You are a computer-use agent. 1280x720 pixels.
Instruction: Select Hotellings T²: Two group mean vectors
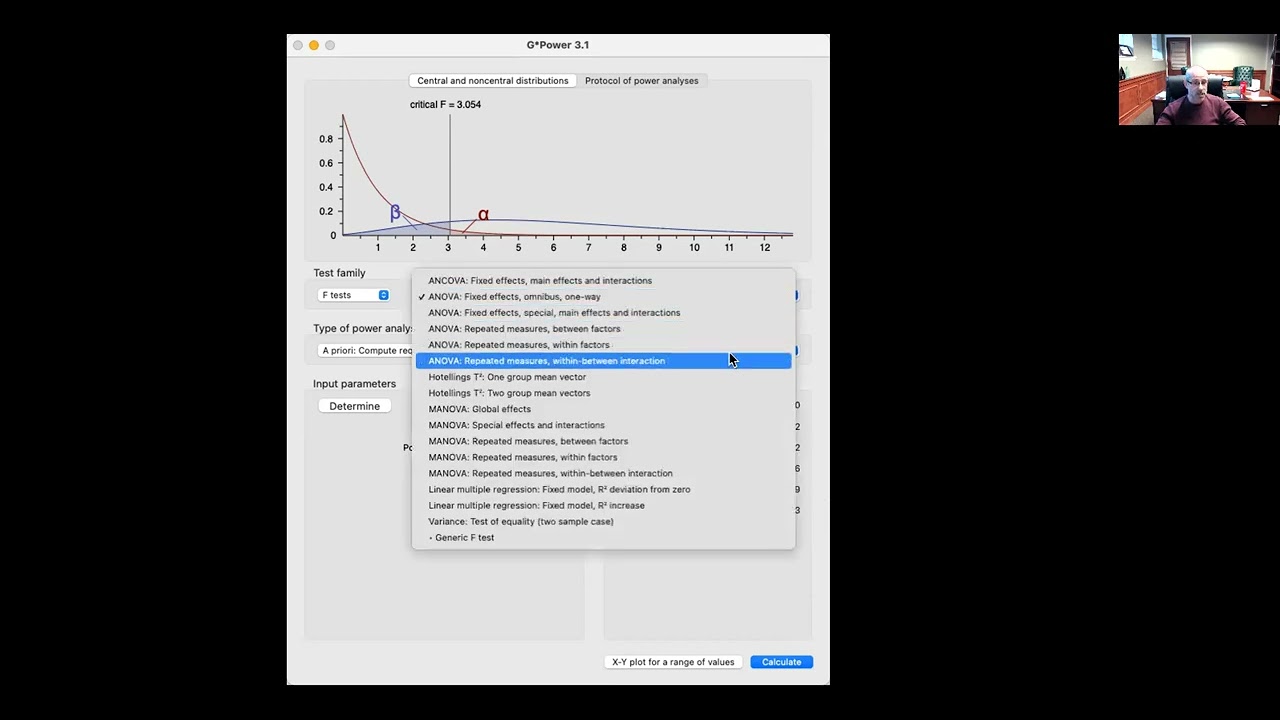coord(603,393)
